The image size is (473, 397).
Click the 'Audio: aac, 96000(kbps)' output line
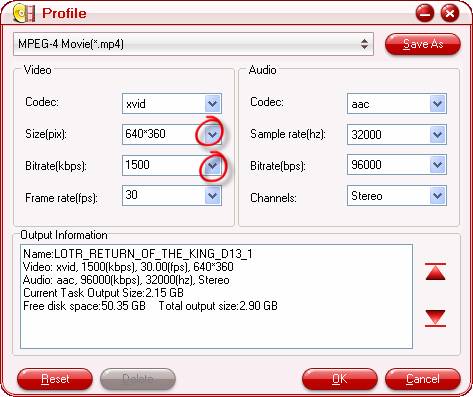(x=126, y=280)
